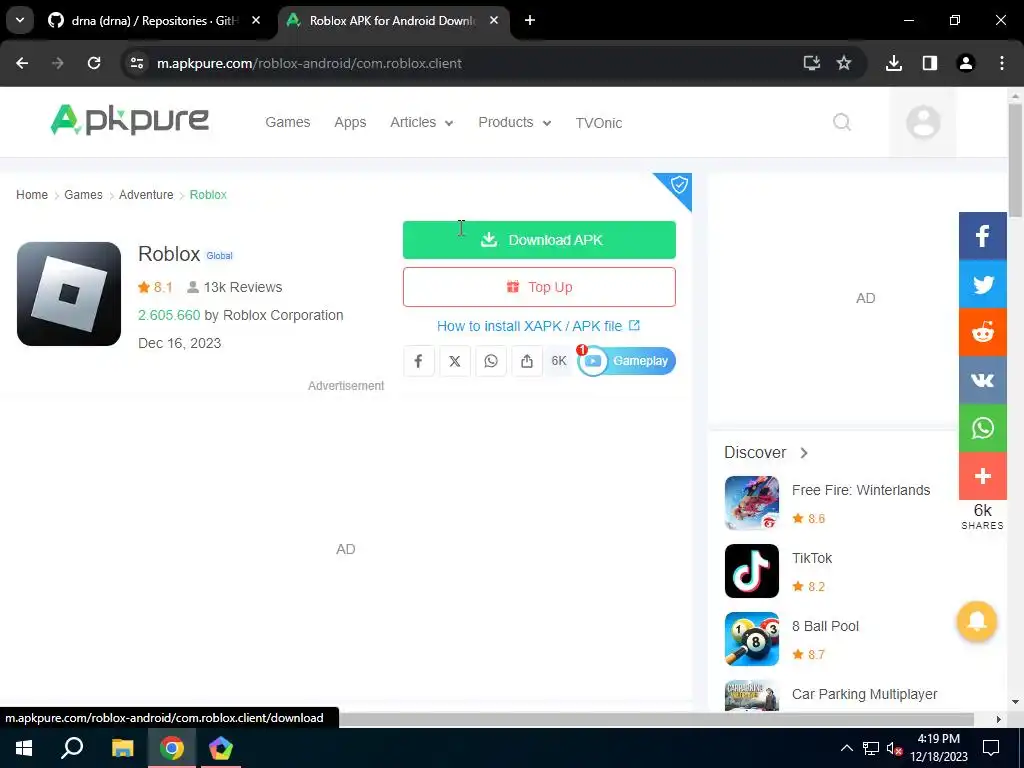This screenshot has height=768, width=1024.
Task: Open 8 Ball Pool in Discover
Action: 825,626
